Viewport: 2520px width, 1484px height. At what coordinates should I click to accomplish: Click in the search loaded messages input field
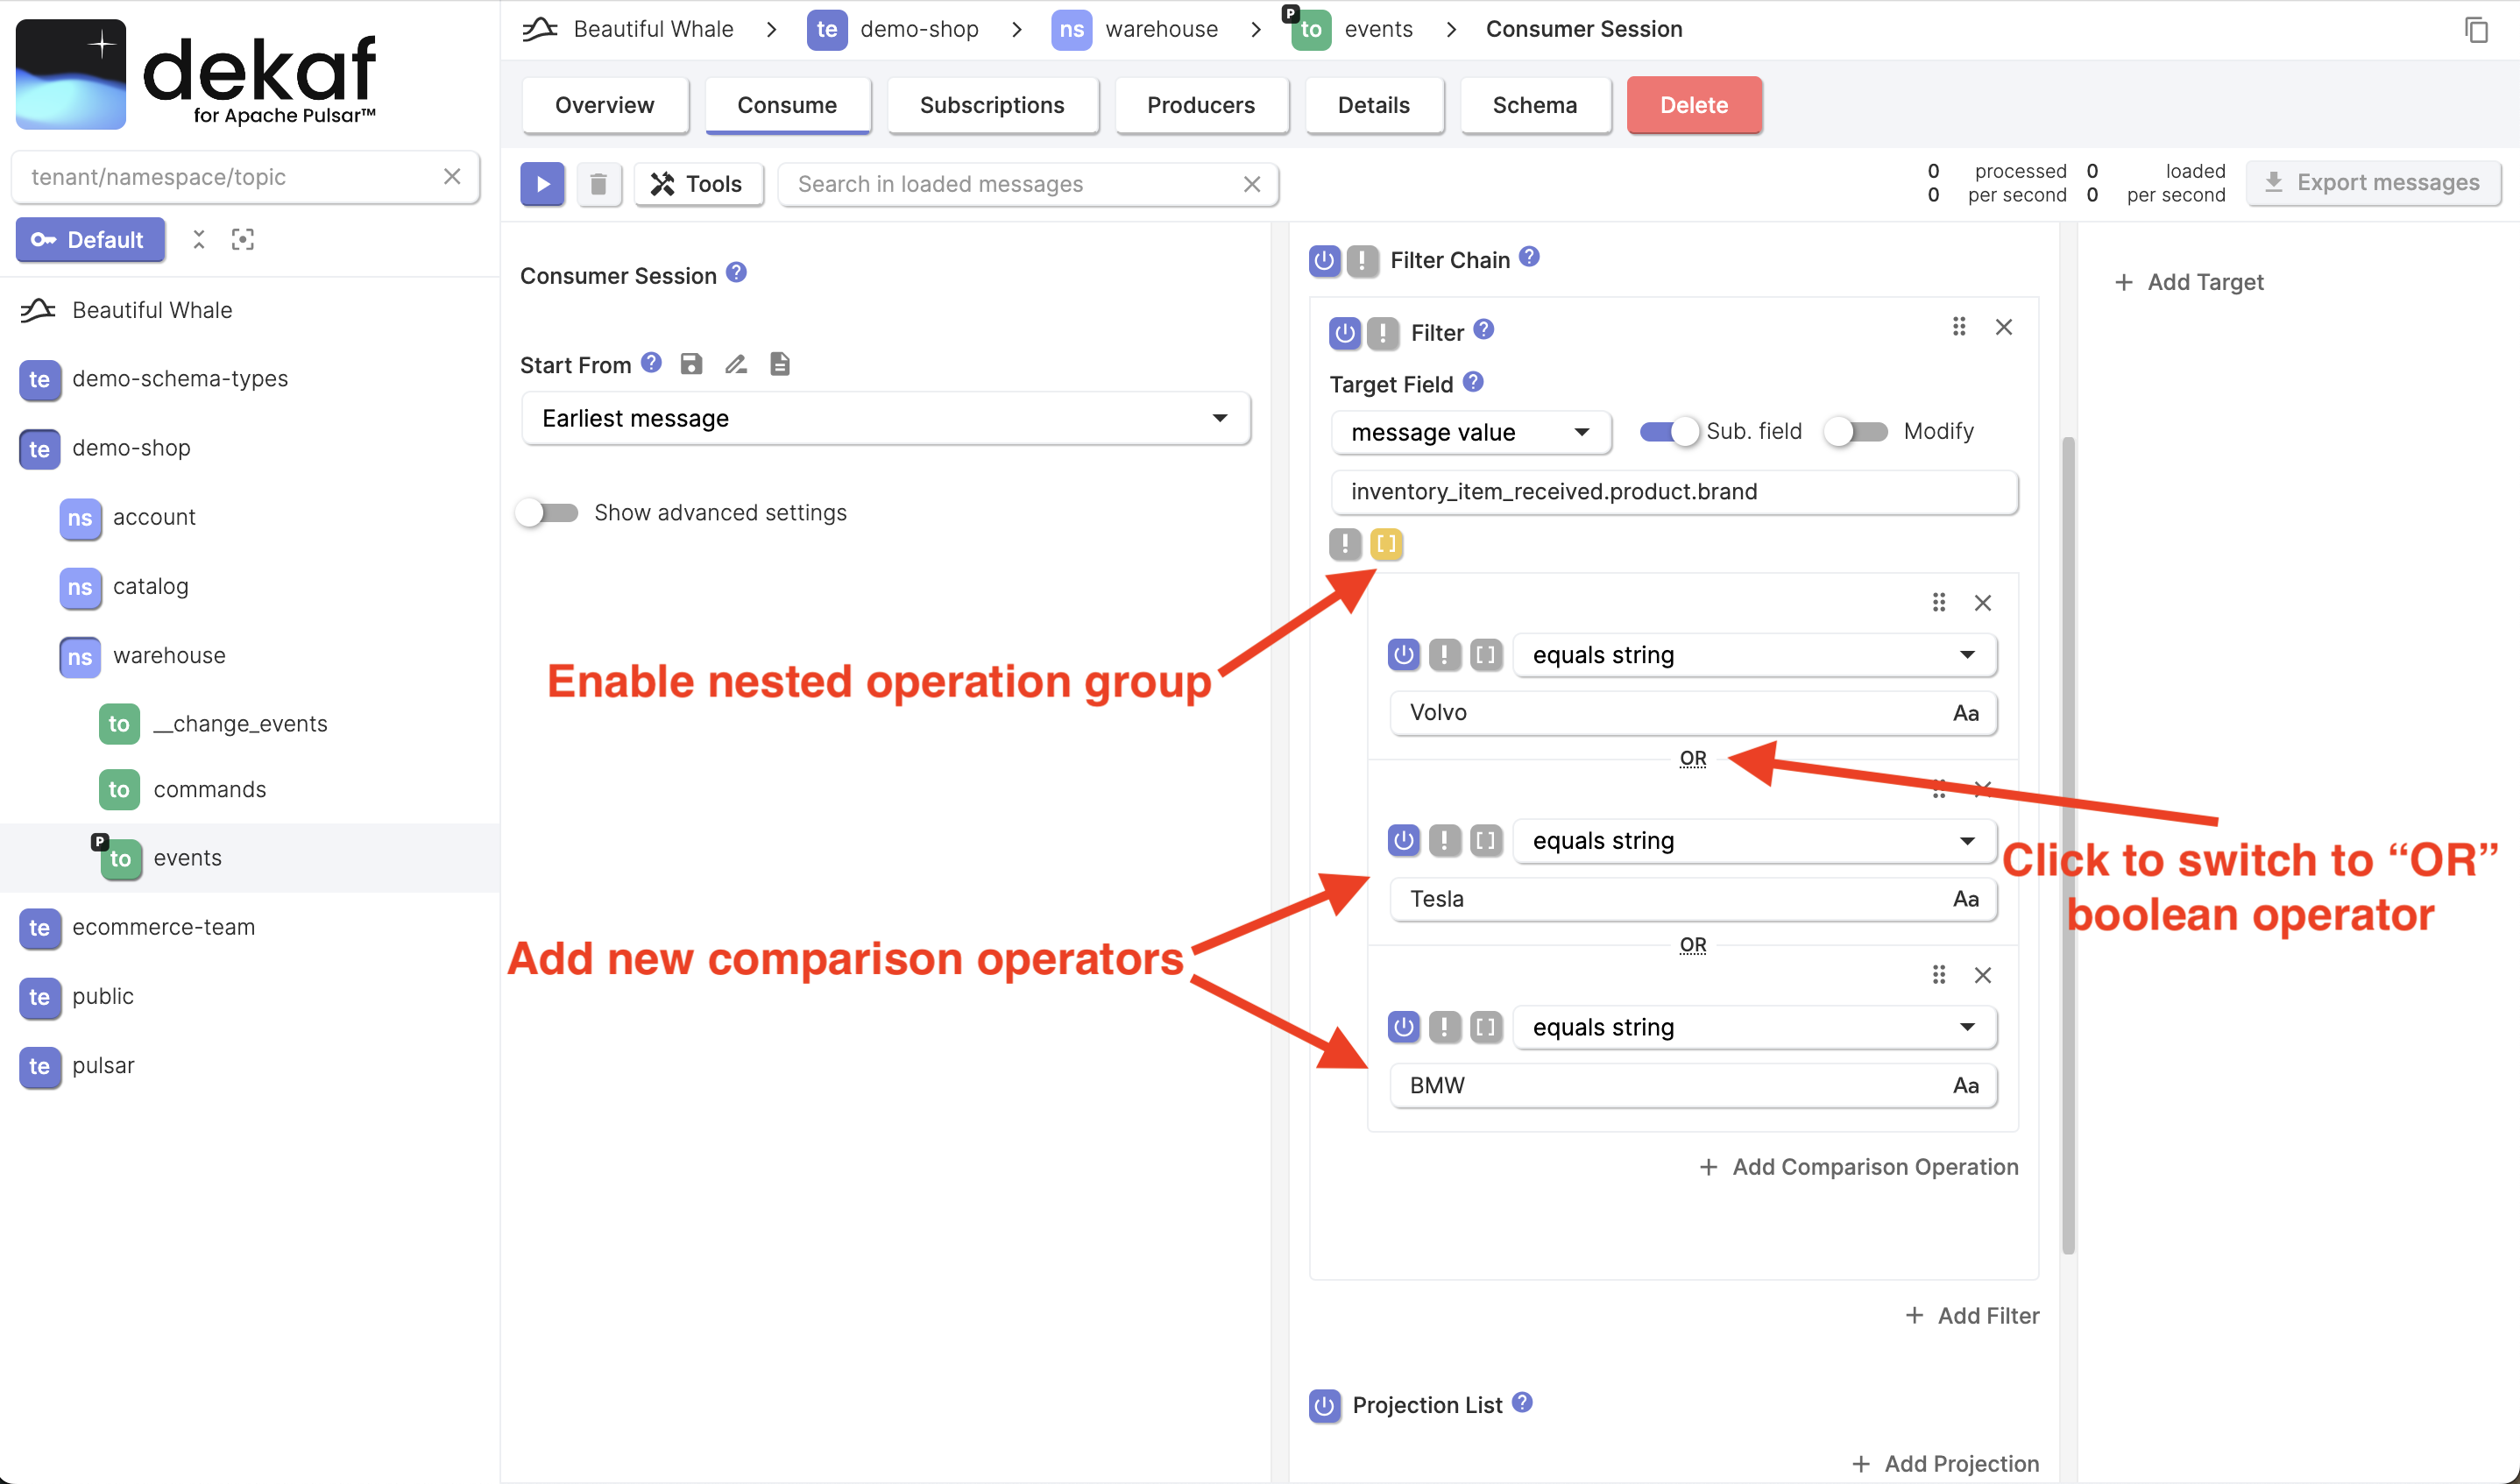tap(1018, 184)
